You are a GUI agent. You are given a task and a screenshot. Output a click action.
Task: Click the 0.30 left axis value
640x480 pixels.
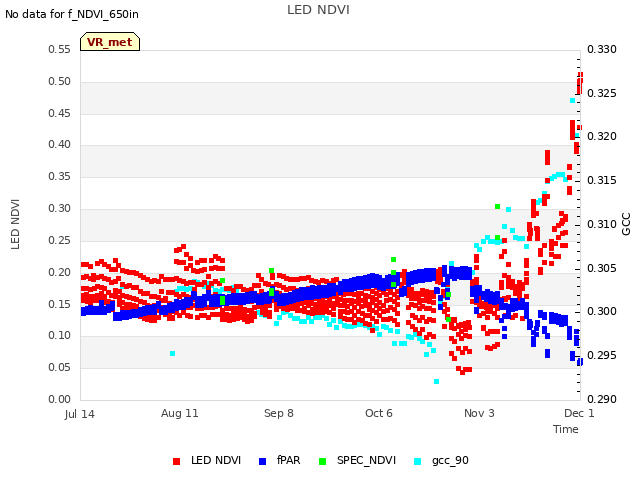60,208
